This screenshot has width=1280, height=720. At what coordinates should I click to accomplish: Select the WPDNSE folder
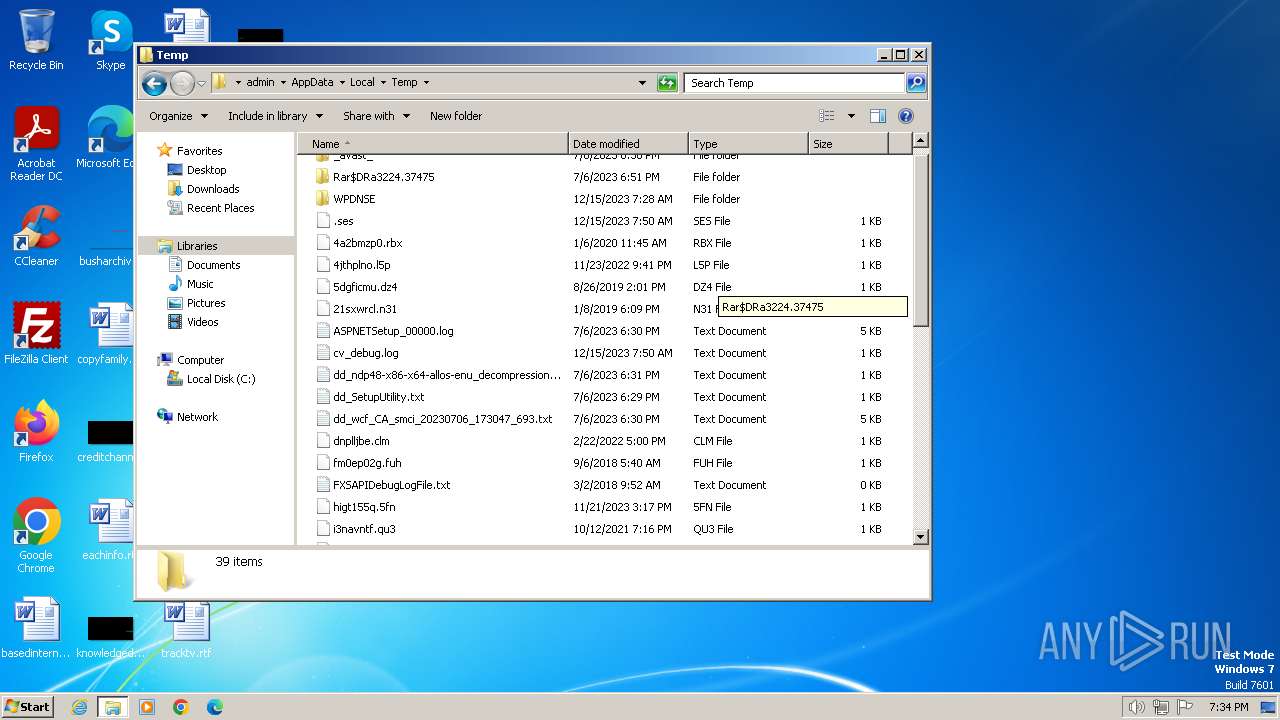click(x=354, y=199)
